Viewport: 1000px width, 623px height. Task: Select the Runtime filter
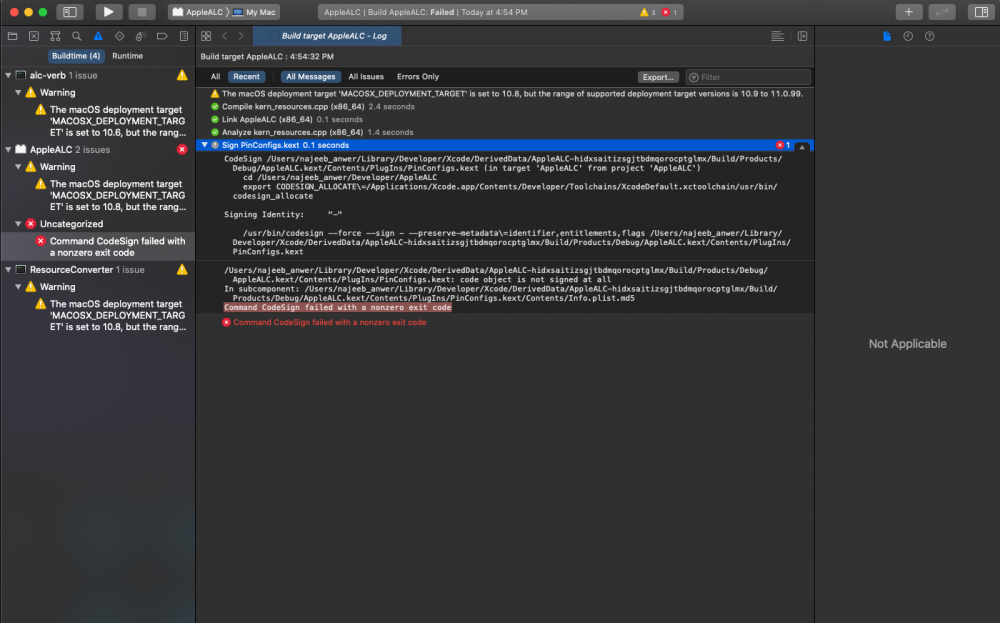coord(128,56)
